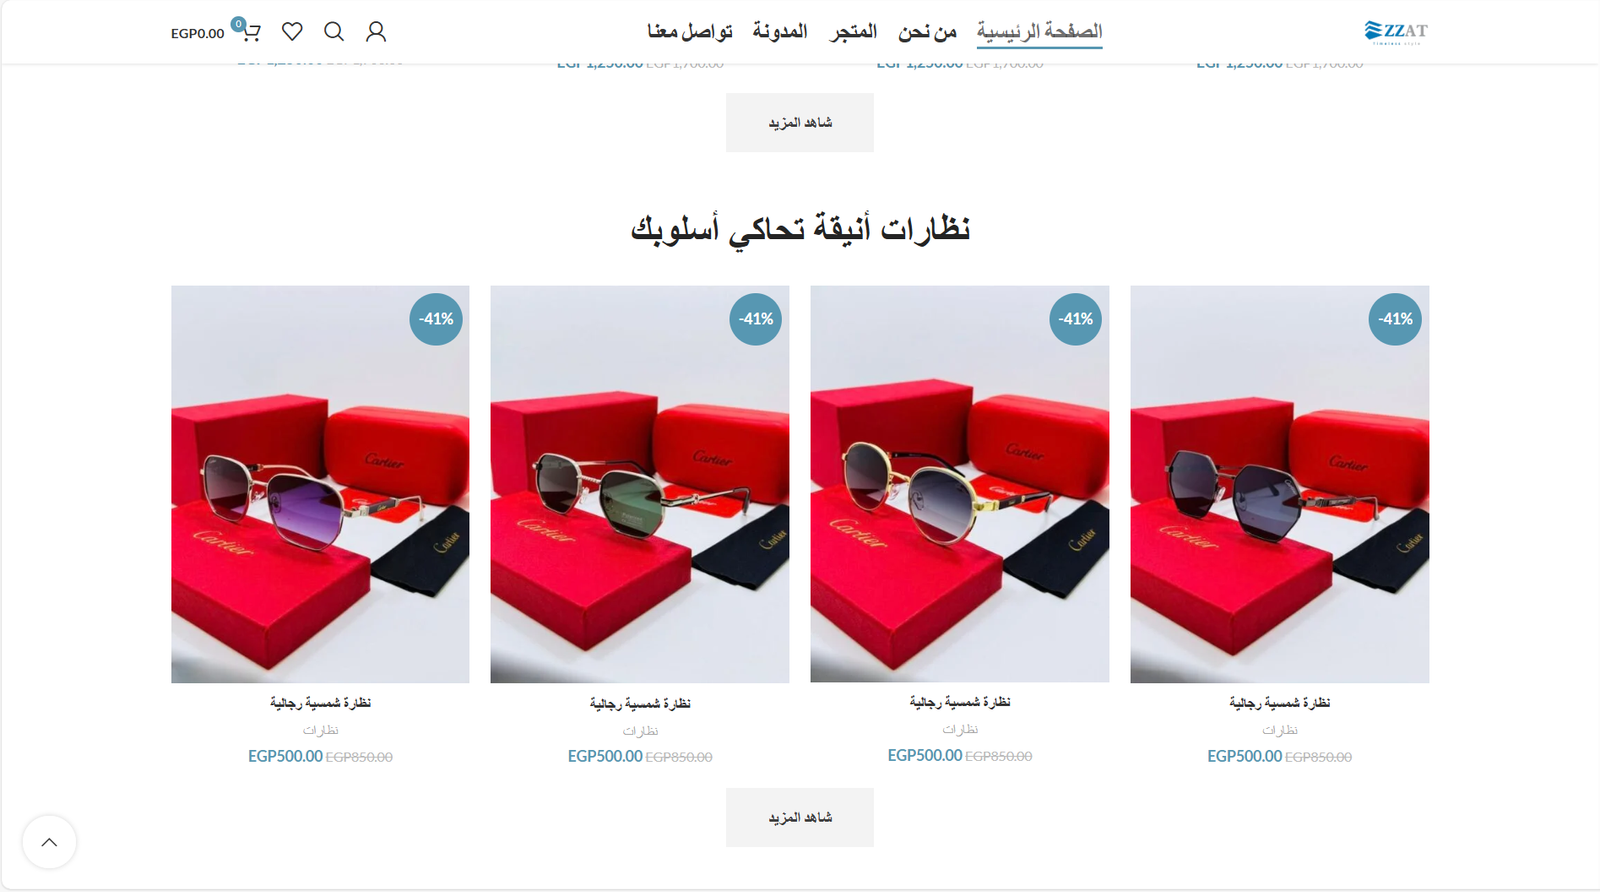This screenshot has height=892, width=1600.
Task: Open من نحن menu item
Action: coord(927,31)
